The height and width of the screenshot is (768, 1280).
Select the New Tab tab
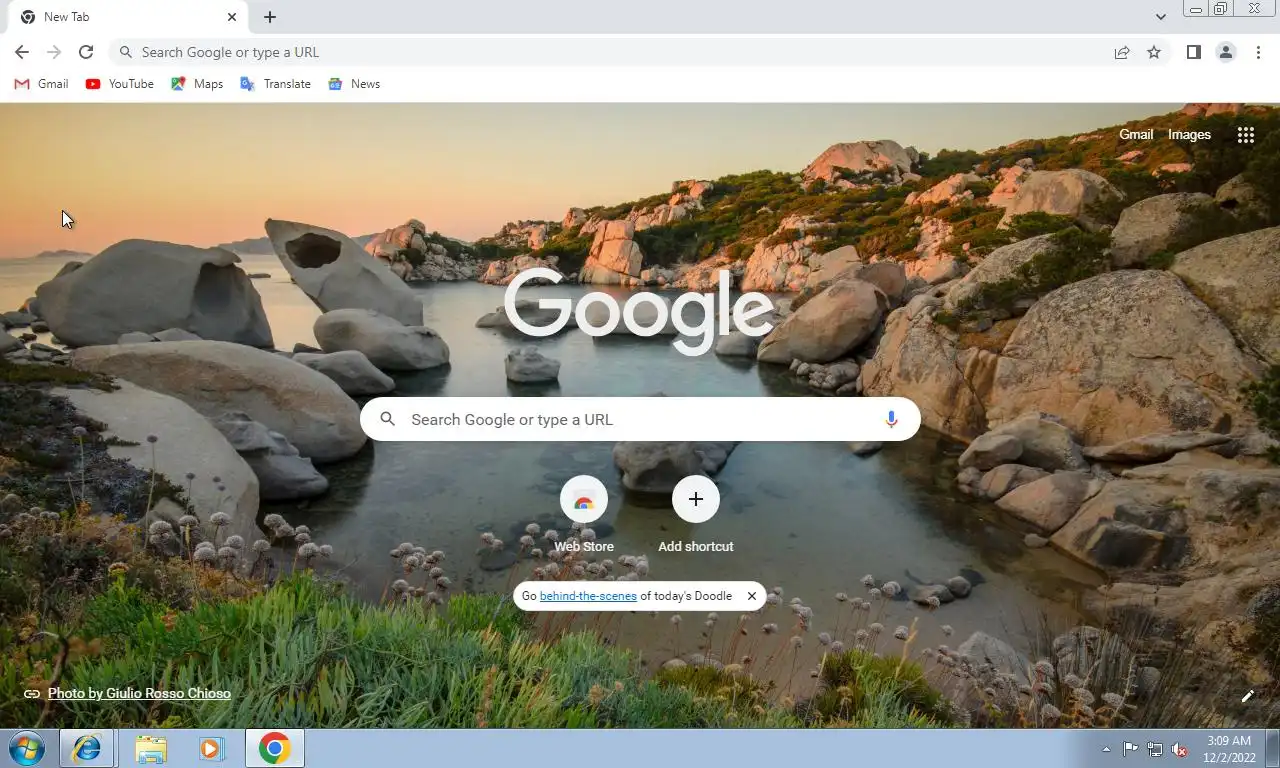(x=128, y=17)
